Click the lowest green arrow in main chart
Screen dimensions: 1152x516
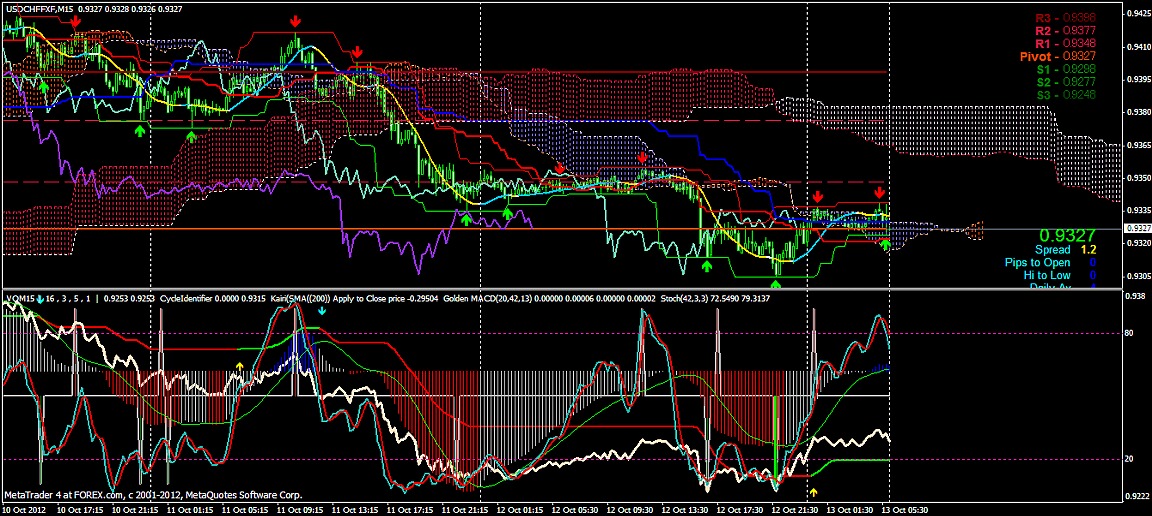(x=775, y=285)
